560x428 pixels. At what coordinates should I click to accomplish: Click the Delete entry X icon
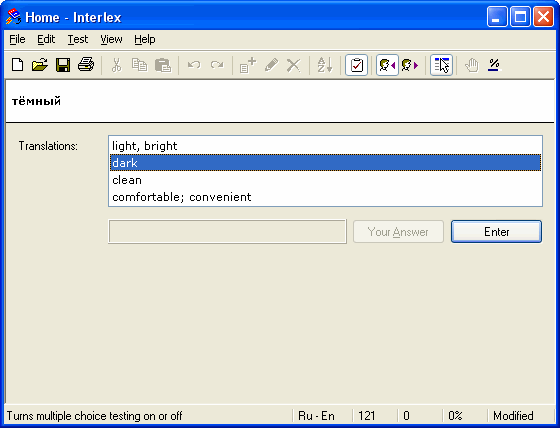294,65
